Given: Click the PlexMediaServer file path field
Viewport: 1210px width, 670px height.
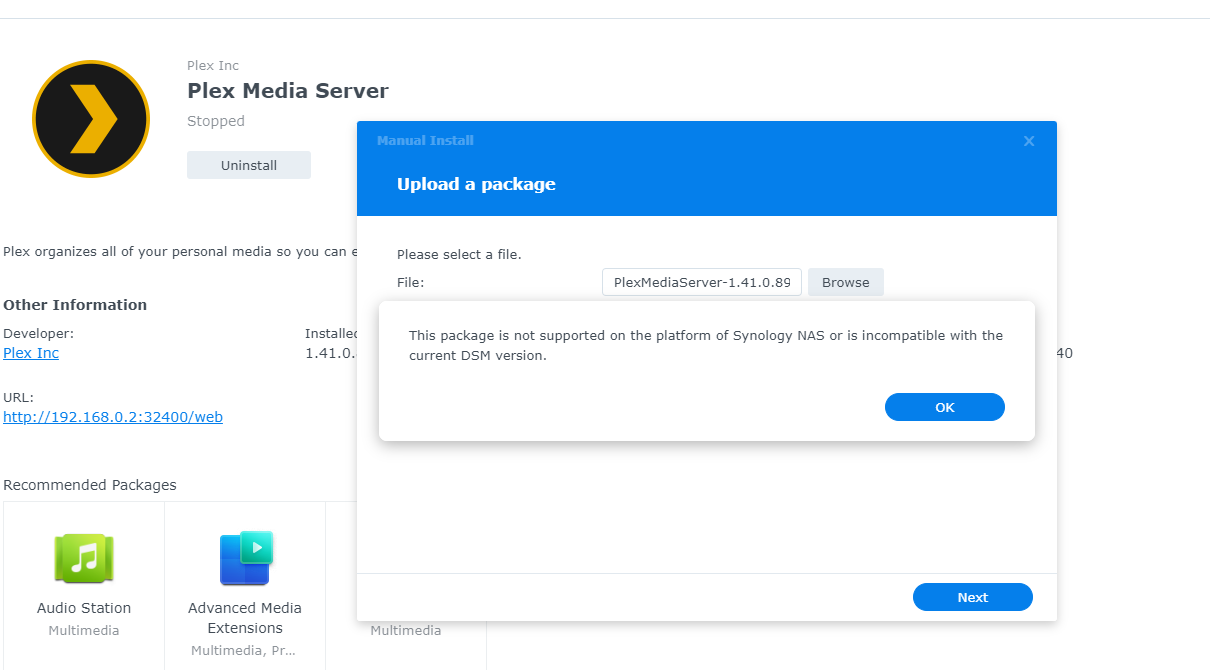Looking at the screenshot, I should tap(702, 282).
